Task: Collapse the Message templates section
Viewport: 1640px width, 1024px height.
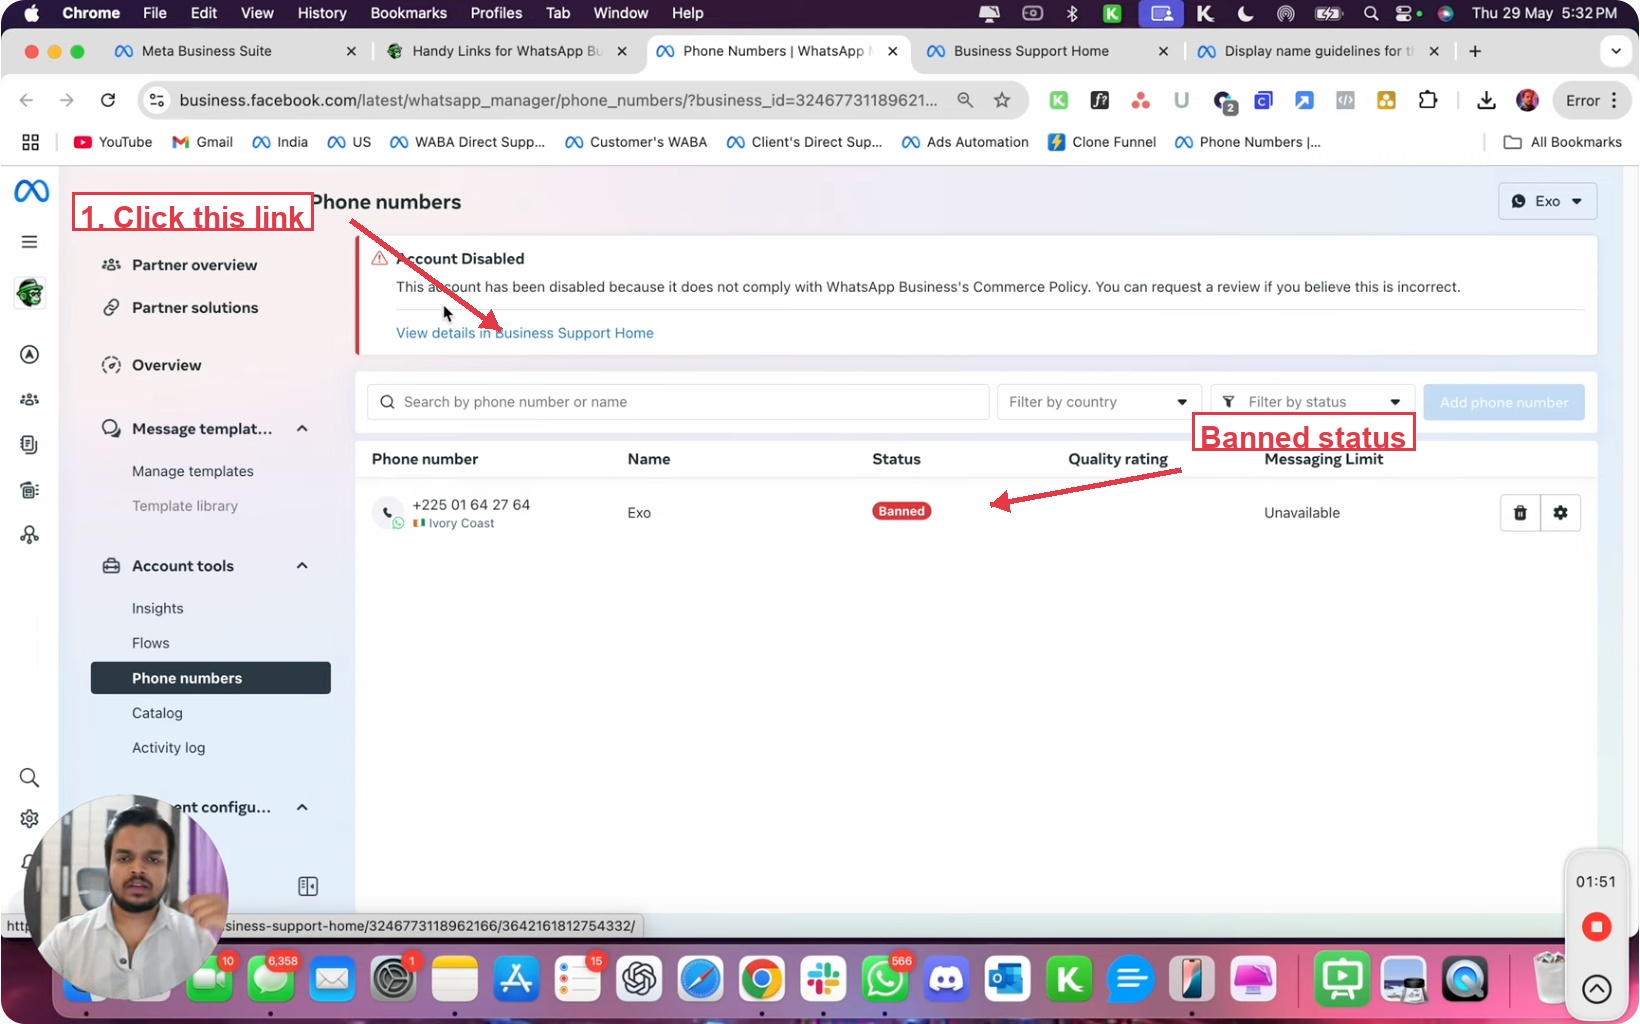Action: [x=302, y=429]
